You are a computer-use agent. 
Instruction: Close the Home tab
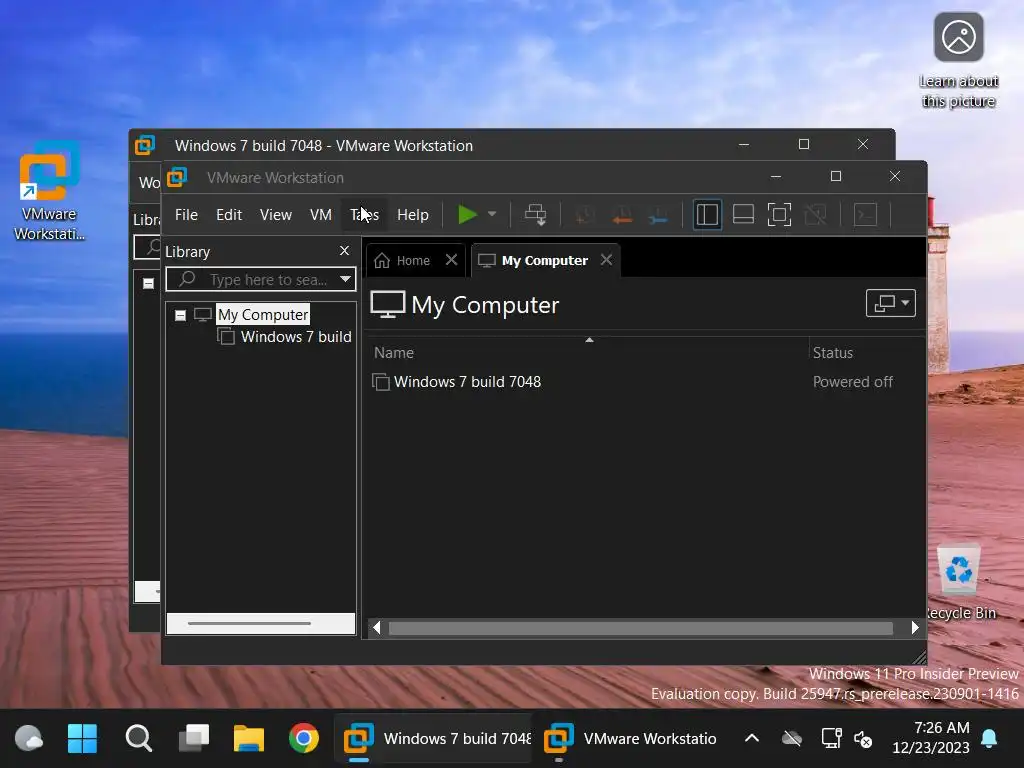coord(451,260)
